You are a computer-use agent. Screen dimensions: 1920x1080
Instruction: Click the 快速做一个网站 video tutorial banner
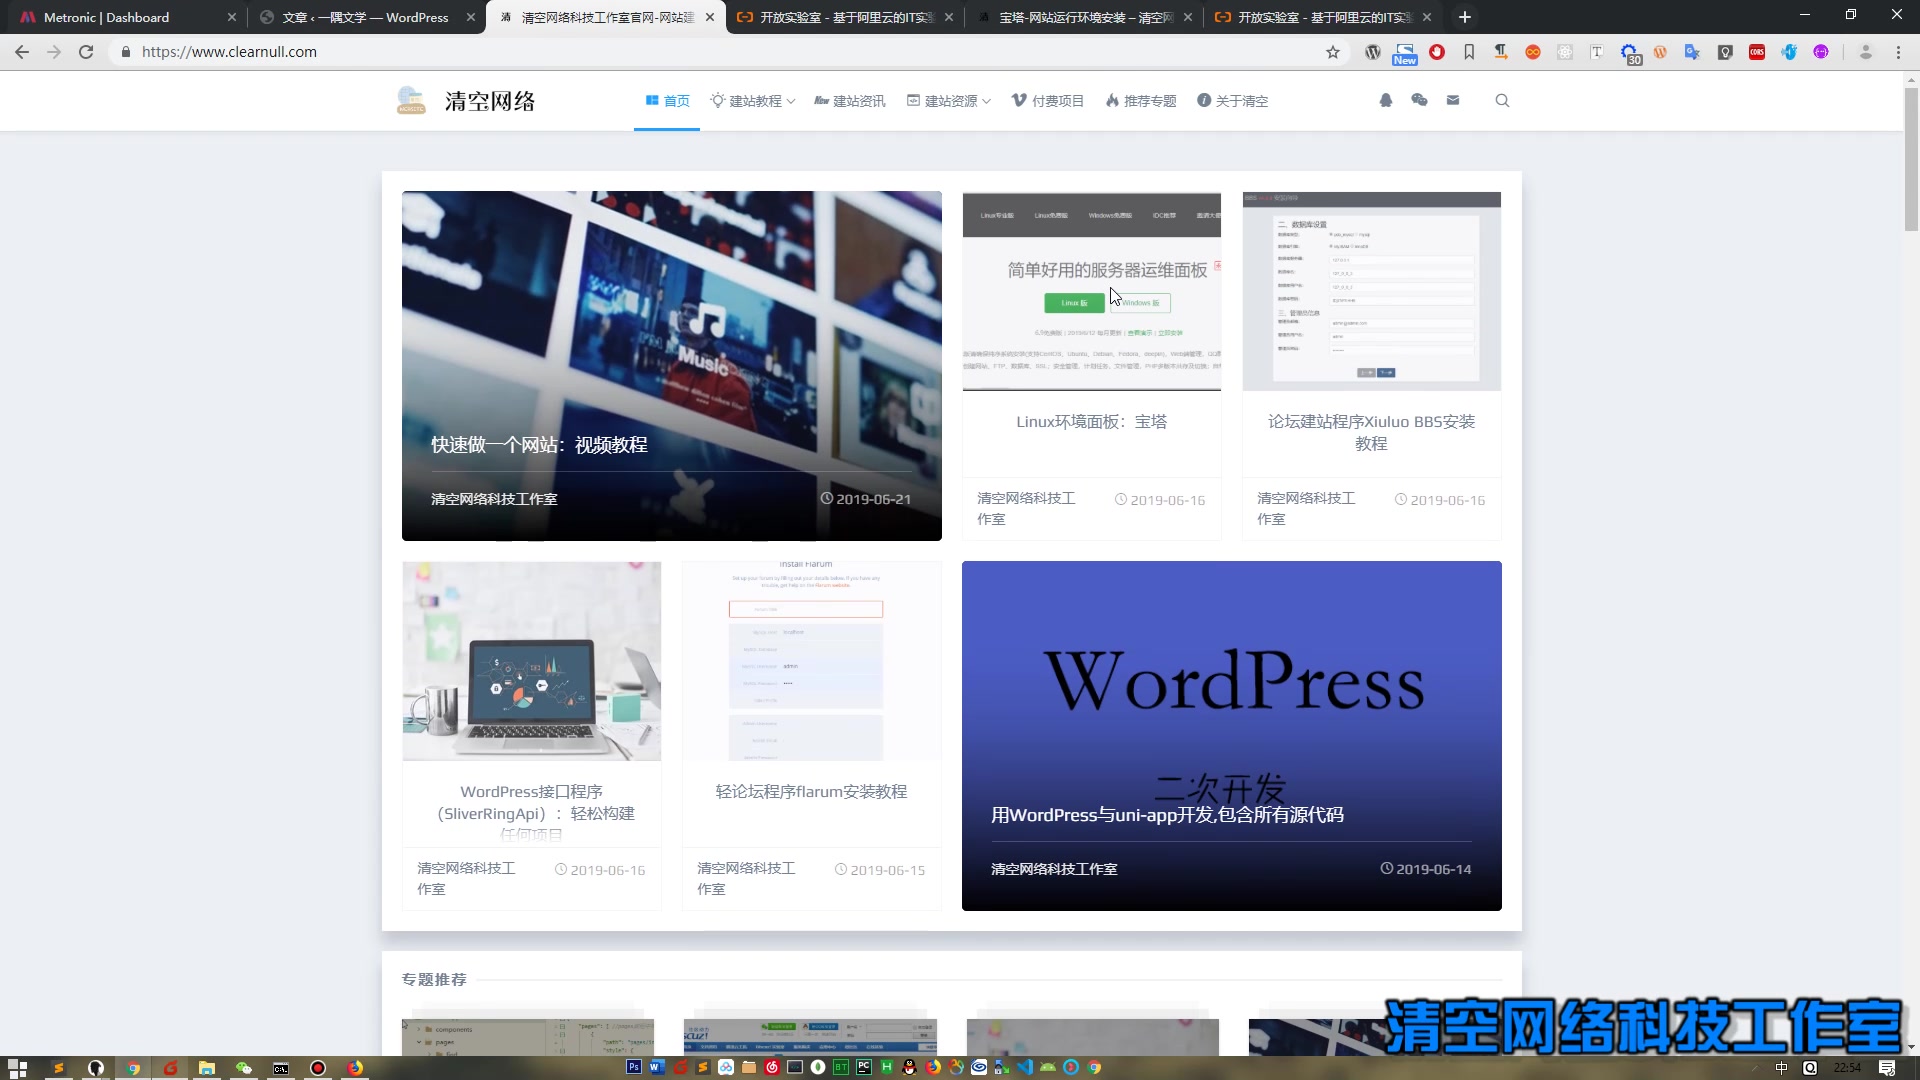671,366
